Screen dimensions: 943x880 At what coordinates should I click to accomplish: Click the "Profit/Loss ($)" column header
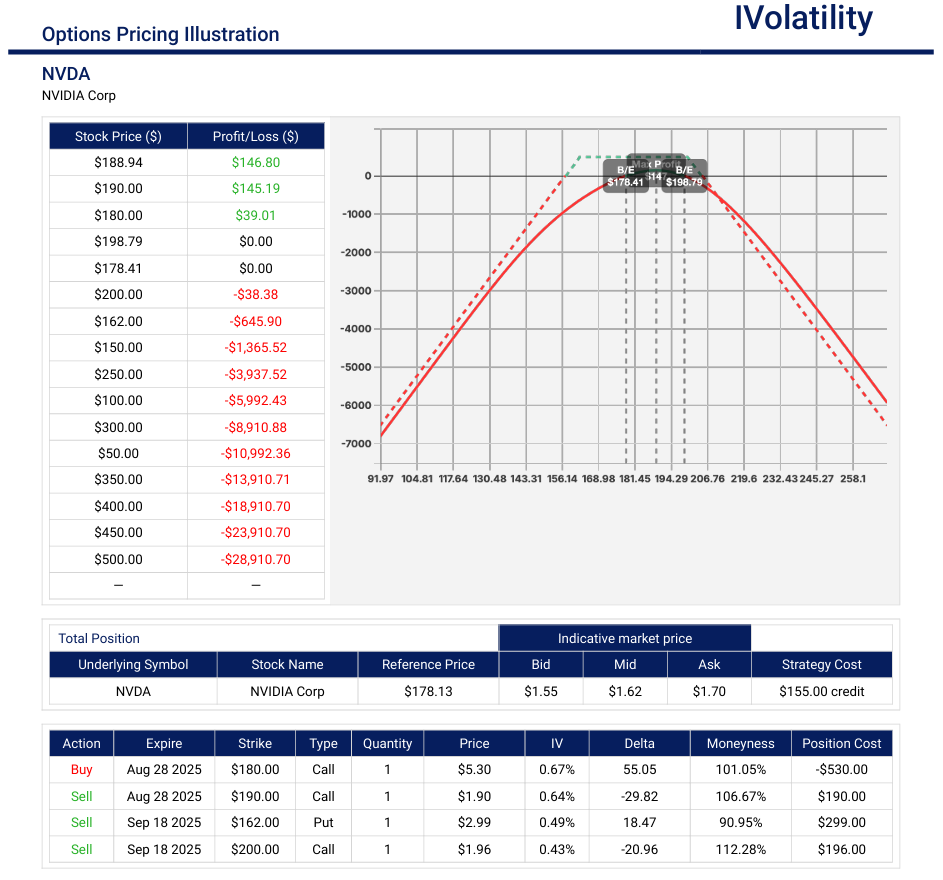(x=256, y=137)
